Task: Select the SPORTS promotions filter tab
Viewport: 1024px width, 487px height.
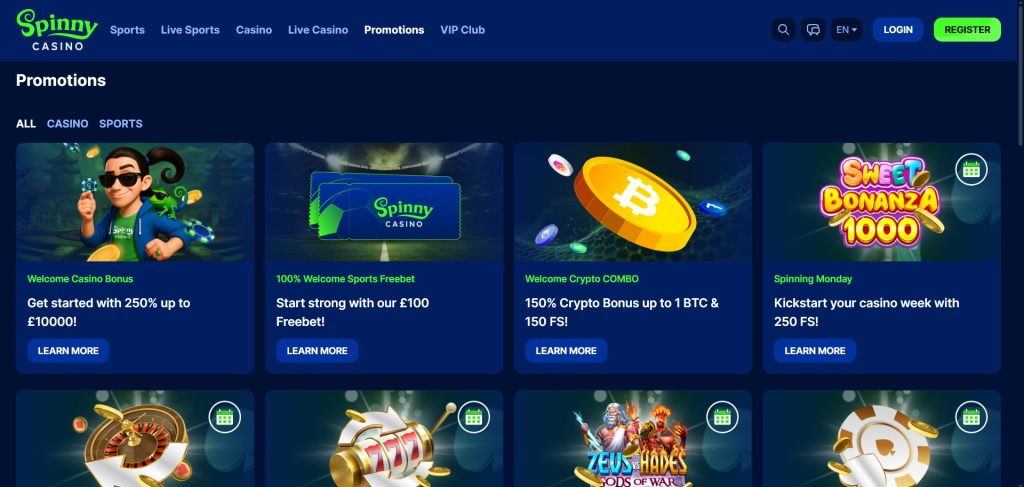Action: click(121, 123)
